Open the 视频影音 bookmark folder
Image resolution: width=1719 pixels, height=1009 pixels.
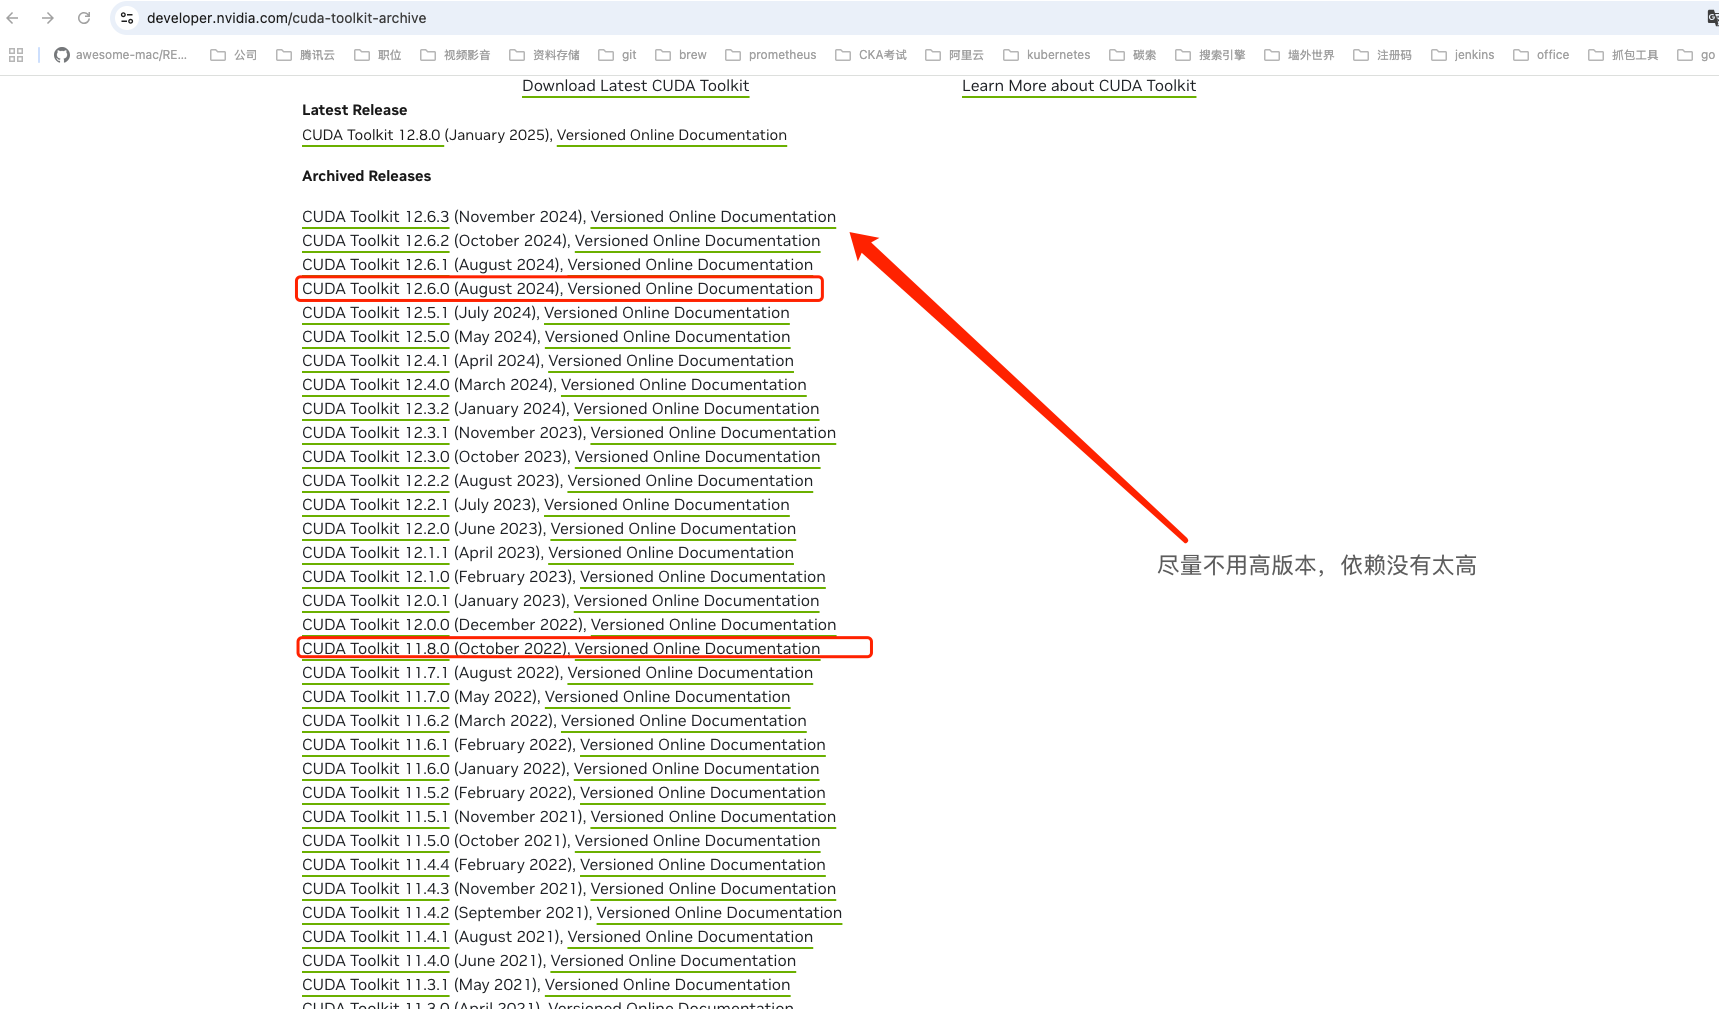[455, 55]
